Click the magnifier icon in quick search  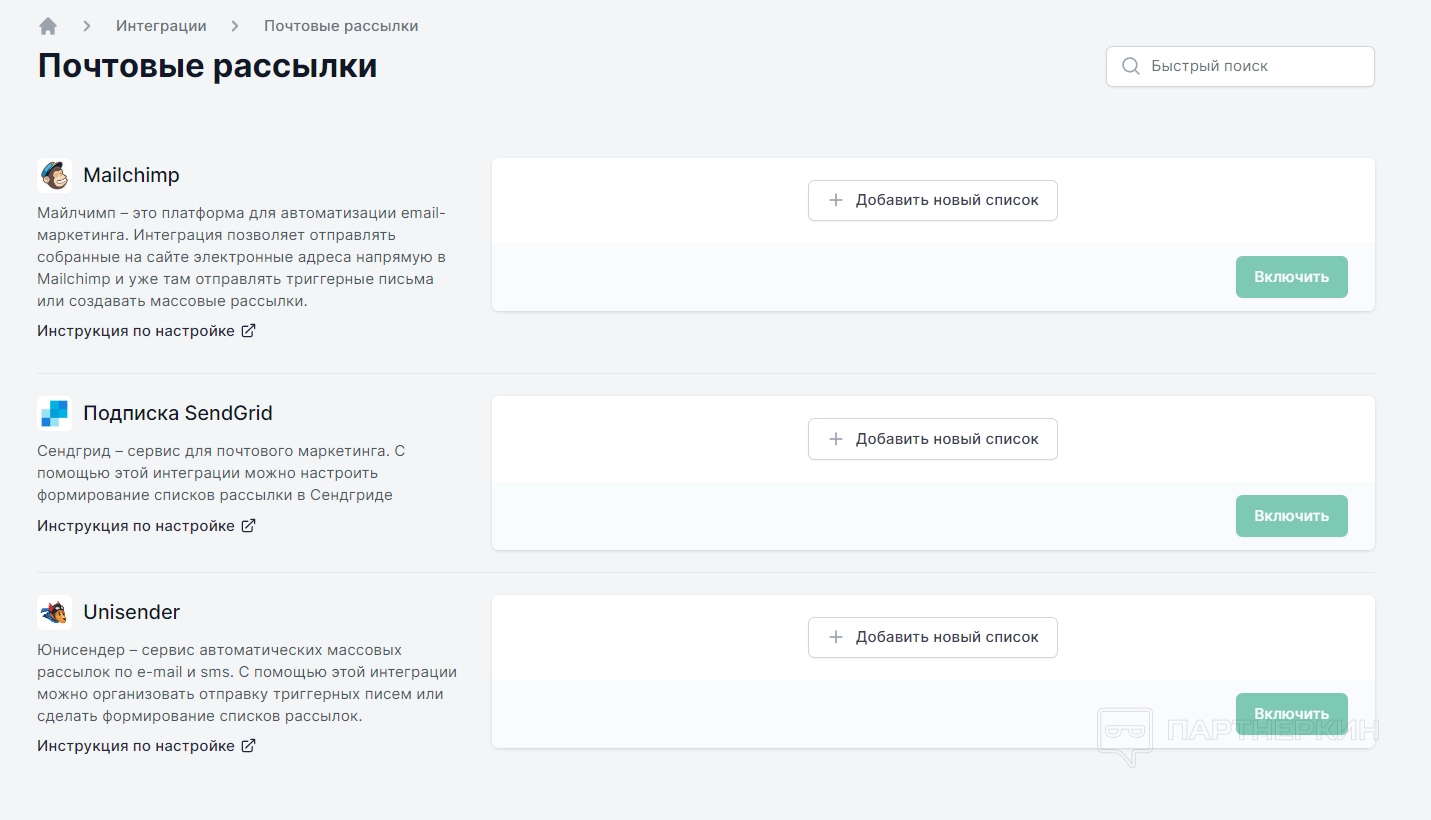[1131, 66]
